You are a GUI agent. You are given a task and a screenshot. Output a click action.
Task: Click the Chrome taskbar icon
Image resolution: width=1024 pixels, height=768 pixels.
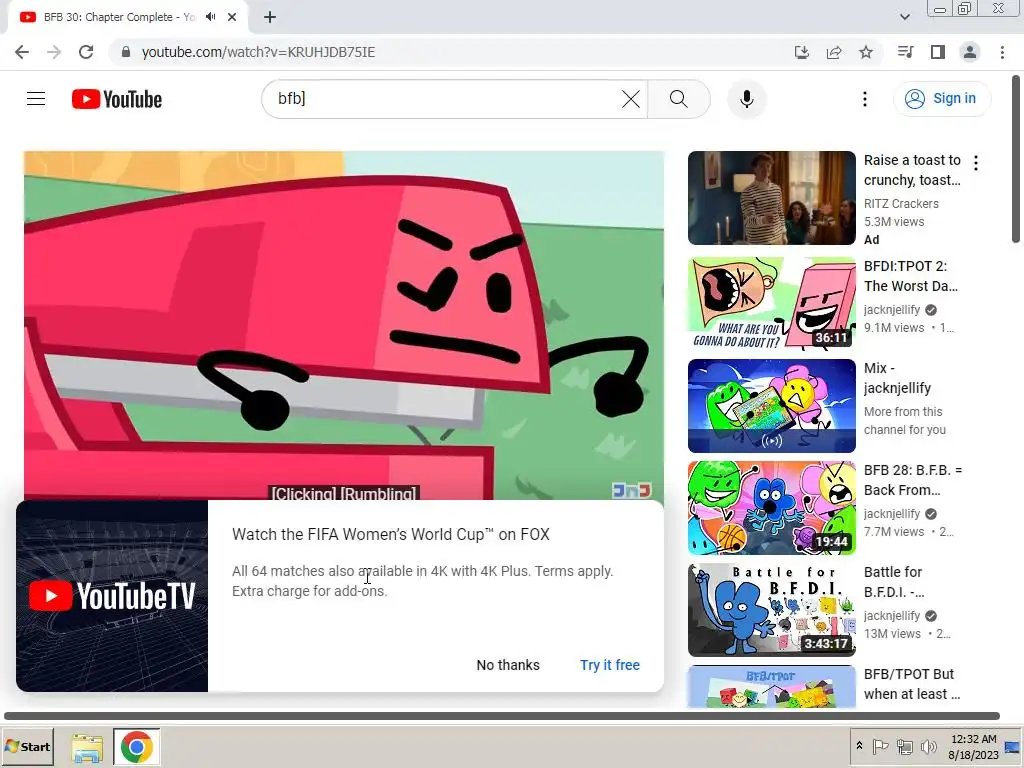[136, 747]
